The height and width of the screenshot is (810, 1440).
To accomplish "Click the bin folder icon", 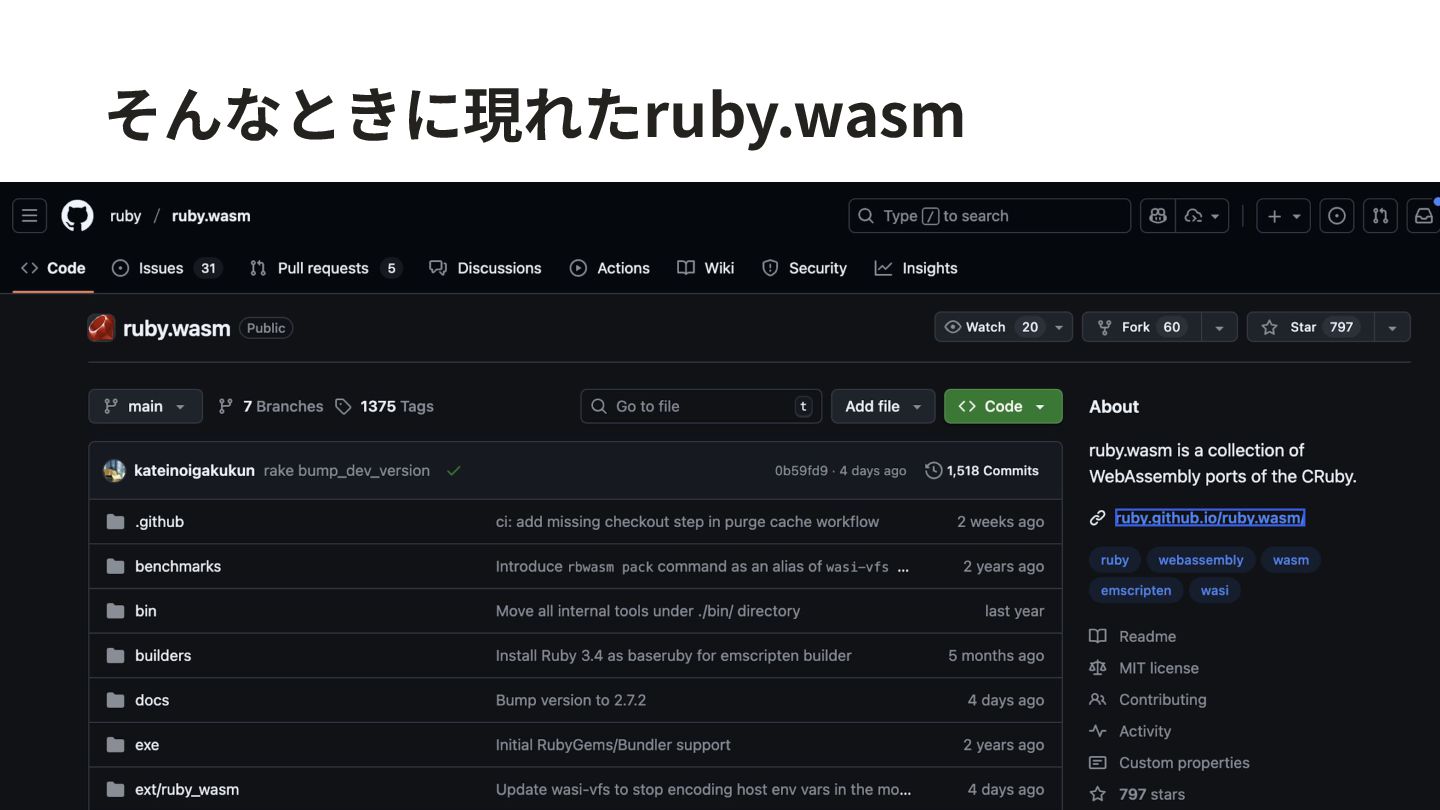I will point(116,611).
